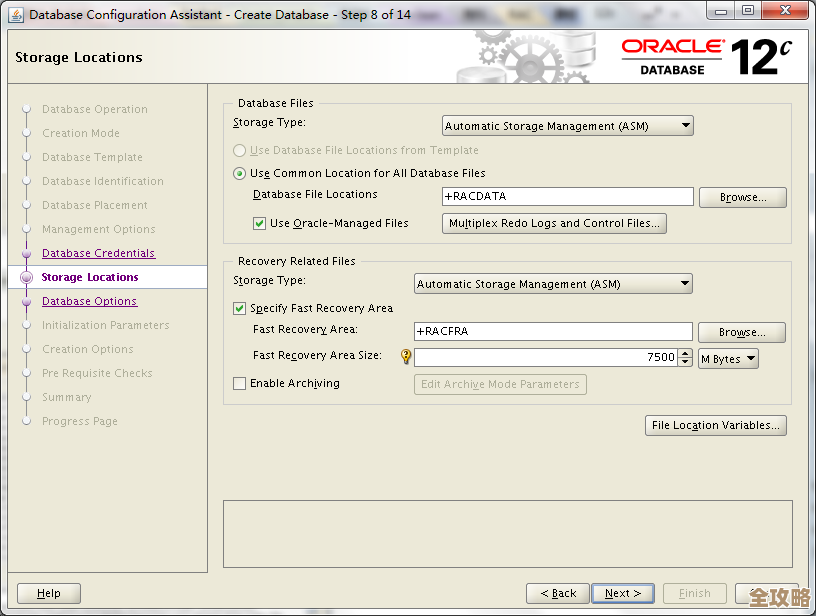Image resolution: width=816 pixels, height=616 pixels.
Task: Open the M Bytes units dropdown
Action: [x=728, y=357]
